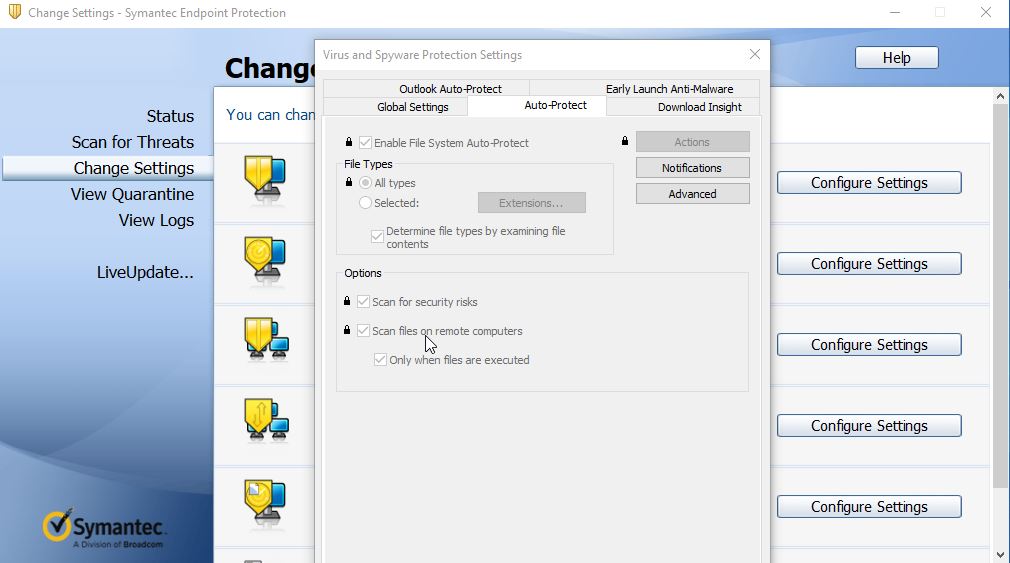
Task: Open the Advanced button
Action: coord(692,194)
